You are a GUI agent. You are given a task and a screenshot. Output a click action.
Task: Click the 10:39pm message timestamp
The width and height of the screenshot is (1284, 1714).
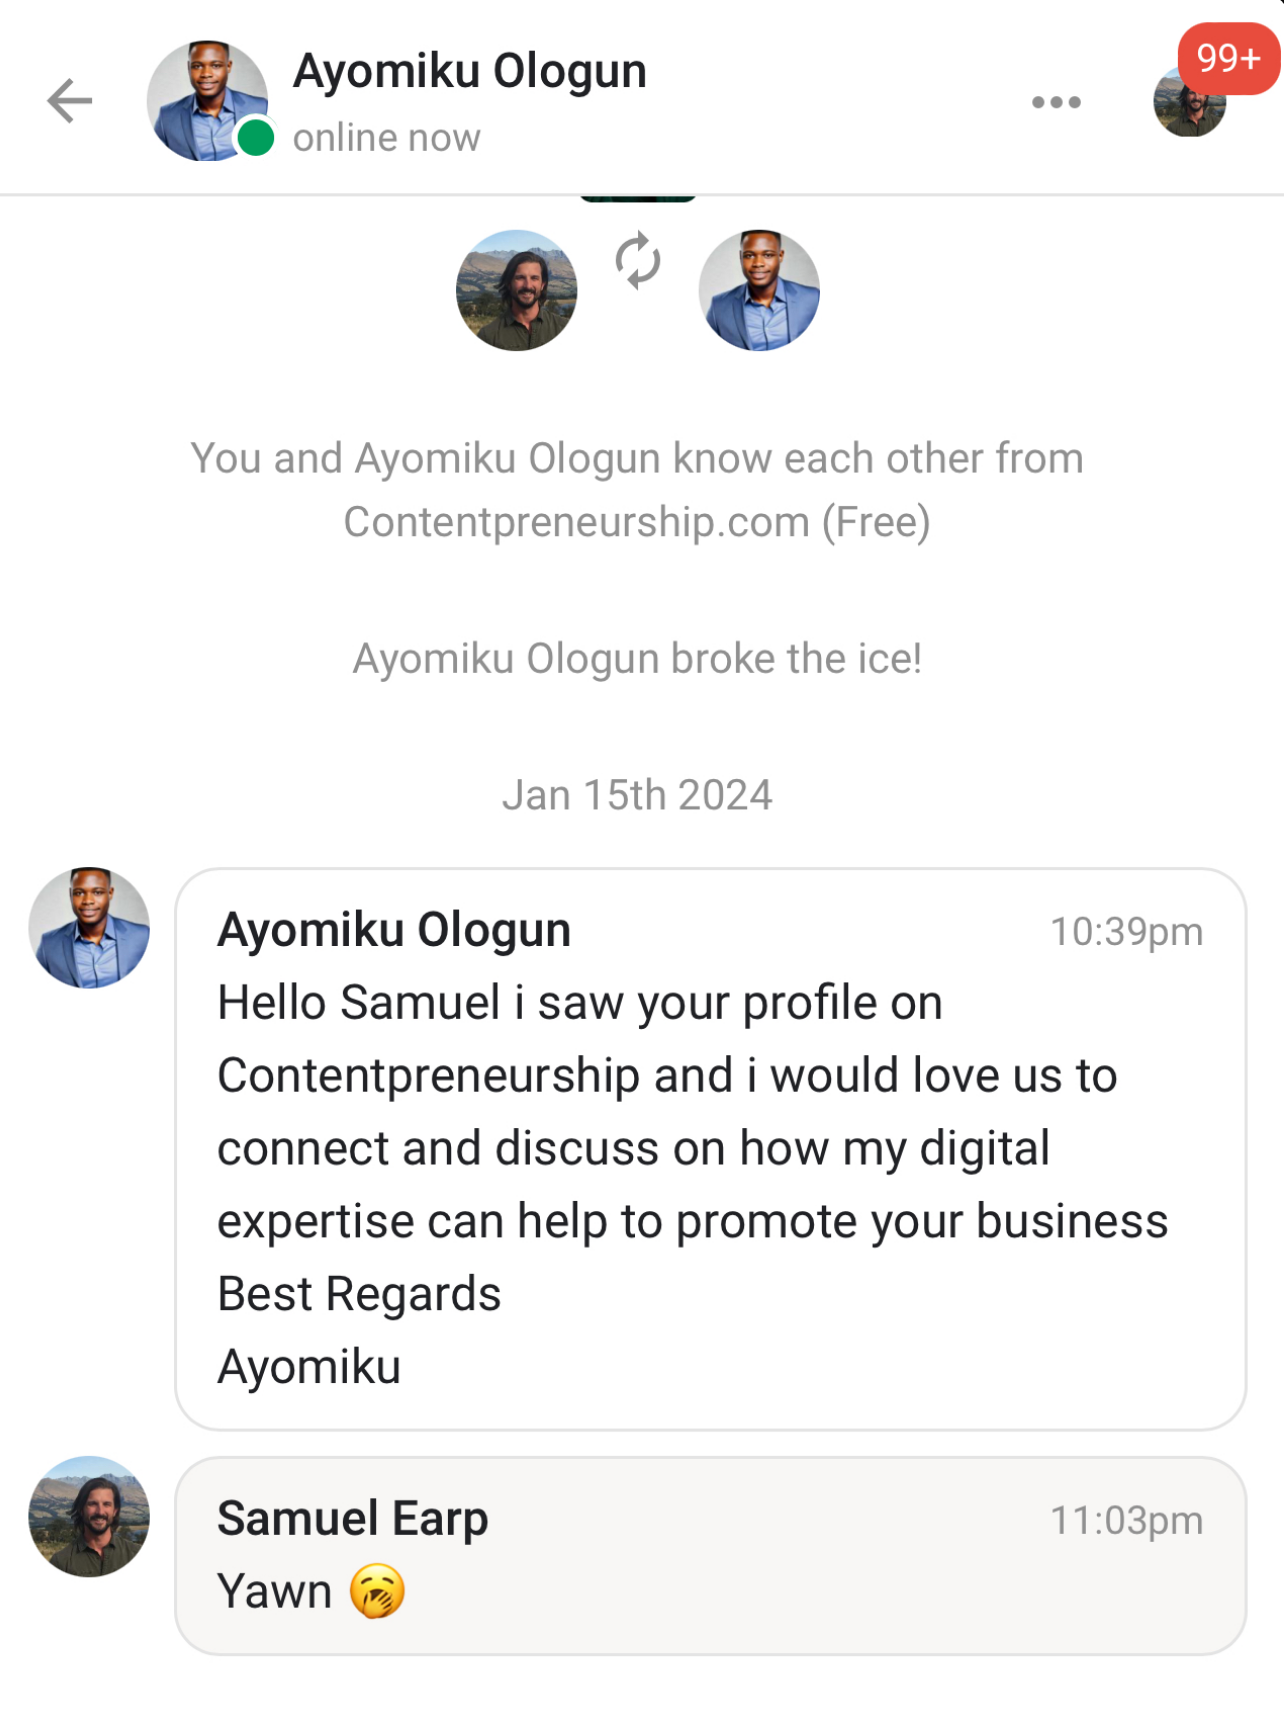pos(1126,932)
